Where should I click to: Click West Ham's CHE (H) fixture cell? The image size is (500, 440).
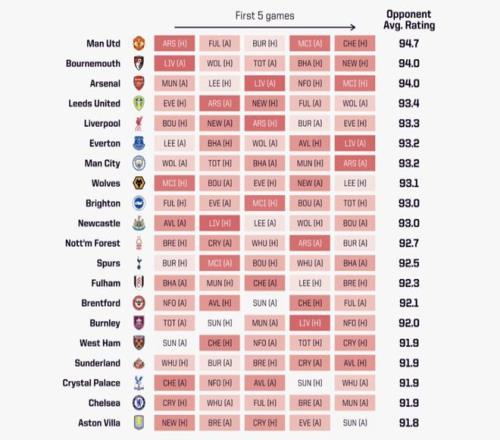pyautogui.click(x=220, y=343)
